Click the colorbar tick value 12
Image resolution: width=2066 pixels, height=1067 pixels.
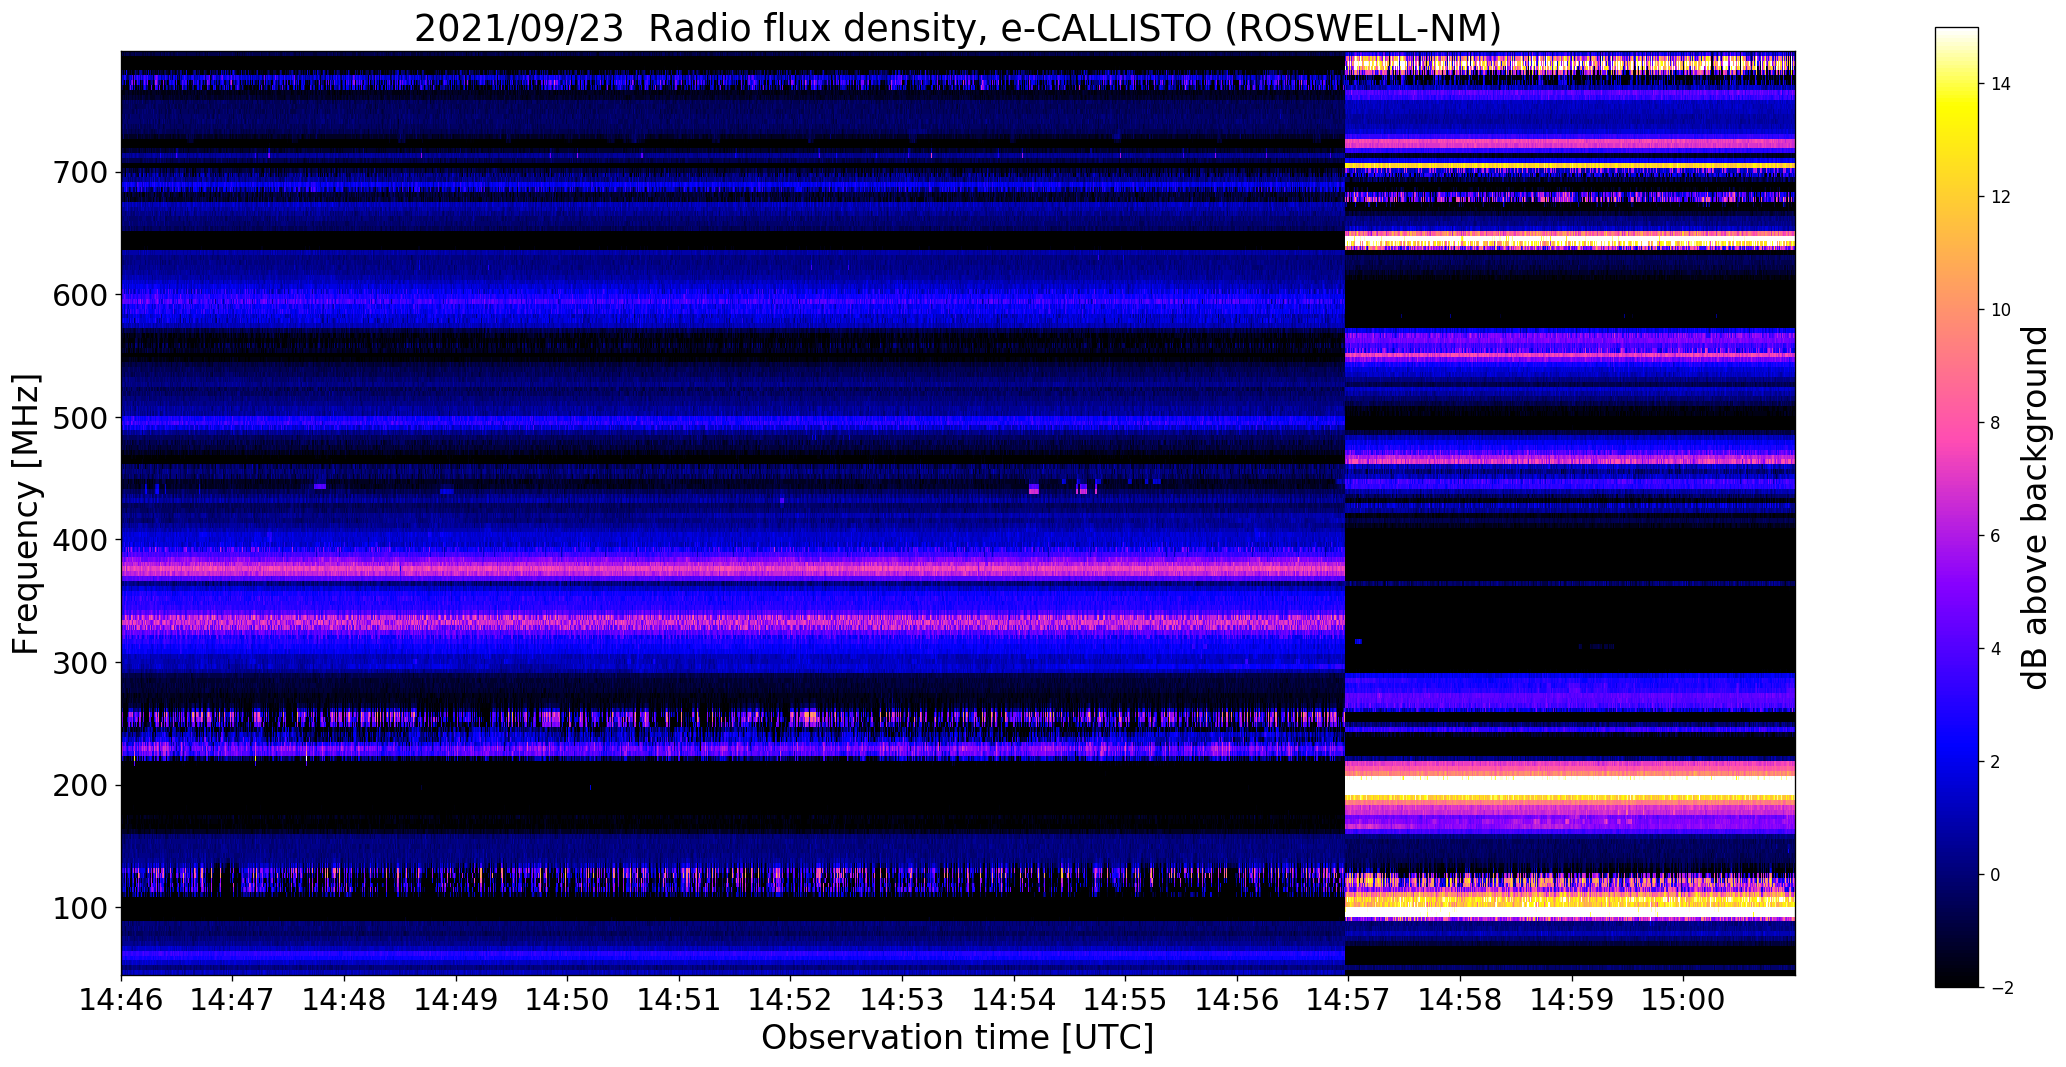(x=2000, y=197)
